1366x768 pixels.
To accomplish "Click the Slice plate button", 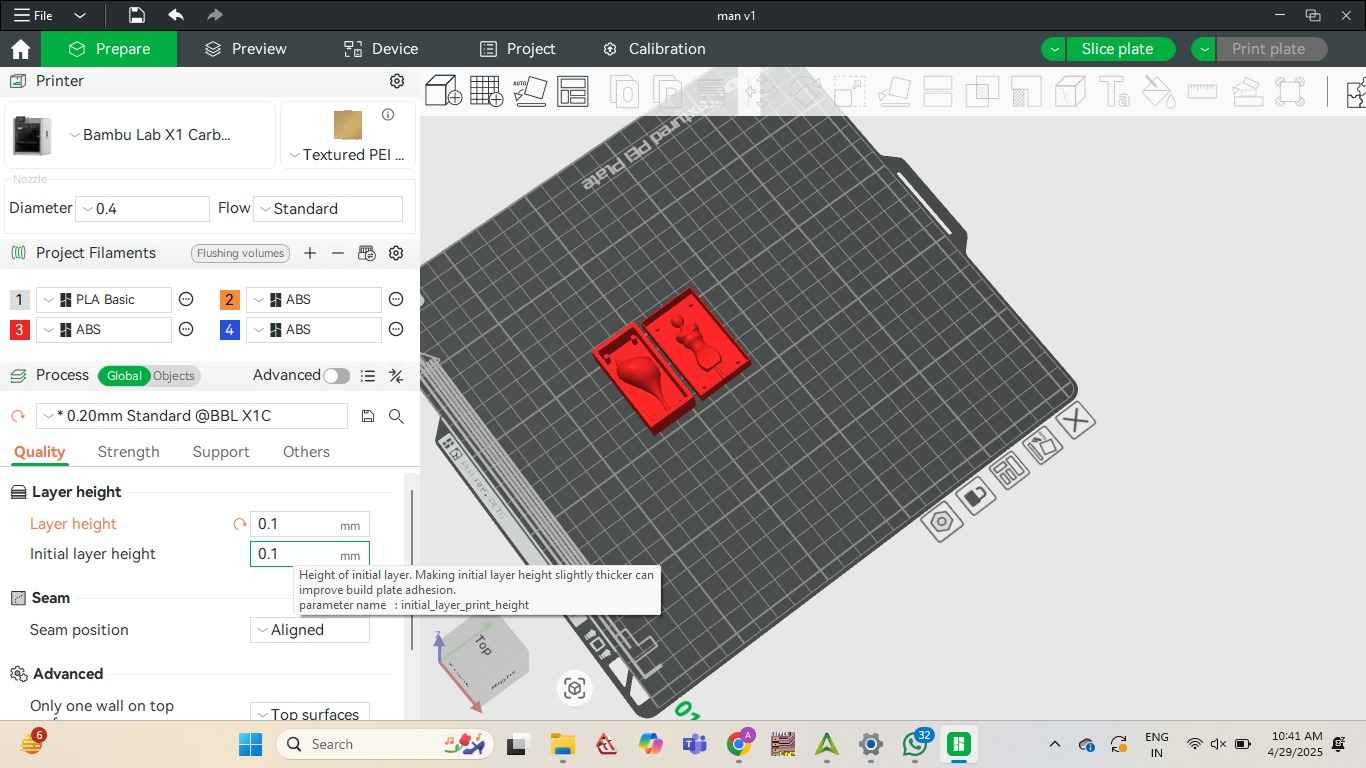I will 1117,49.
